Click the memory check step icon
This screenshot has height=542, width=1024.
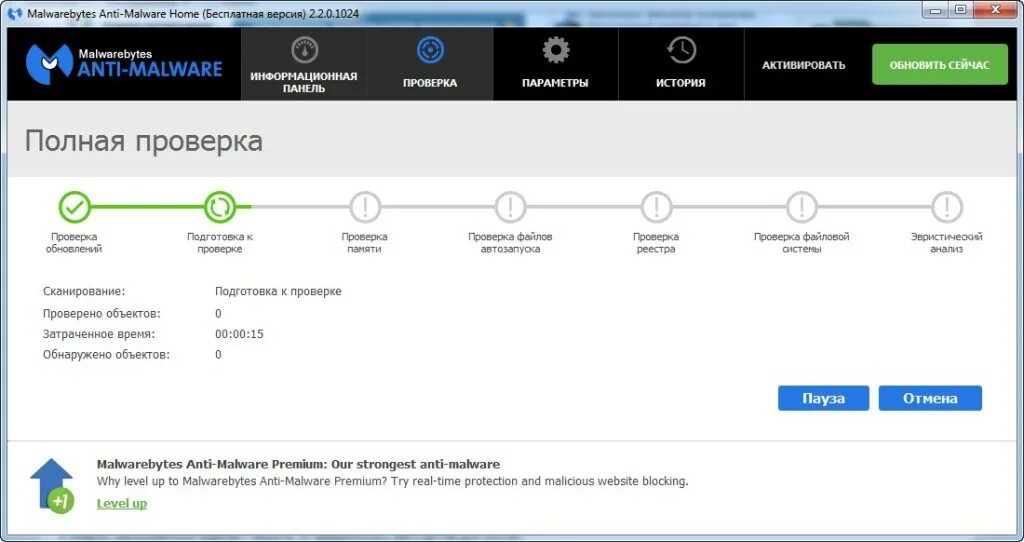[365, 207]
